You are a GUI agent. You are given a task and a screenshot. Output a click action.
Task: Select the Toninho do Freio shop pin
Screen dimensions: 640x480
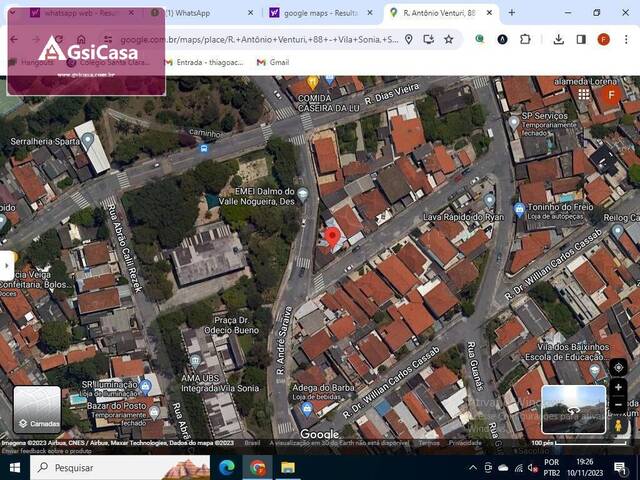519,210
